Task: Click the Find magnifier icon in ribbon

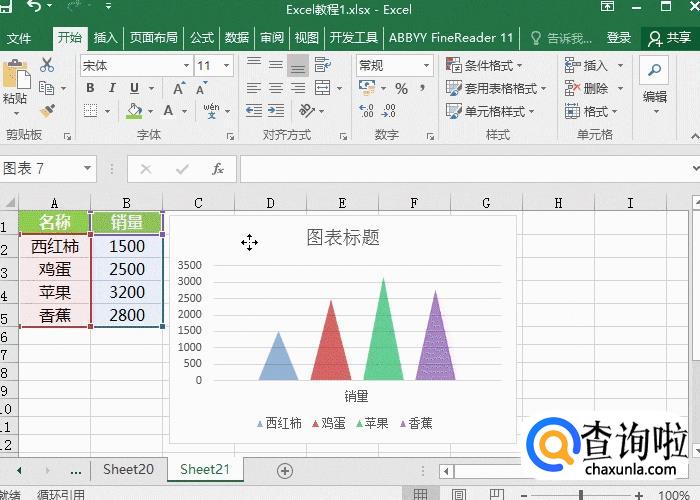Action: (x=654, y=70)
